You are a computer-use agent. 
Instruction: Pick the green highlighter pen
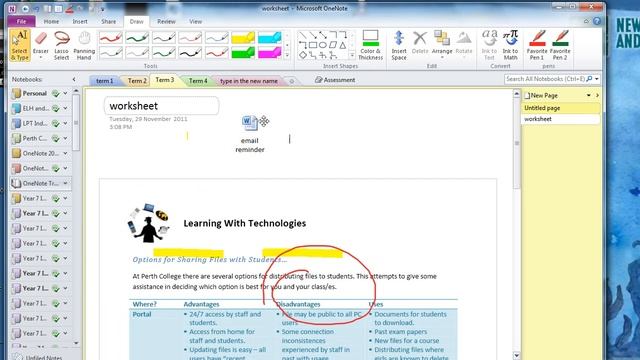(243, 53)
